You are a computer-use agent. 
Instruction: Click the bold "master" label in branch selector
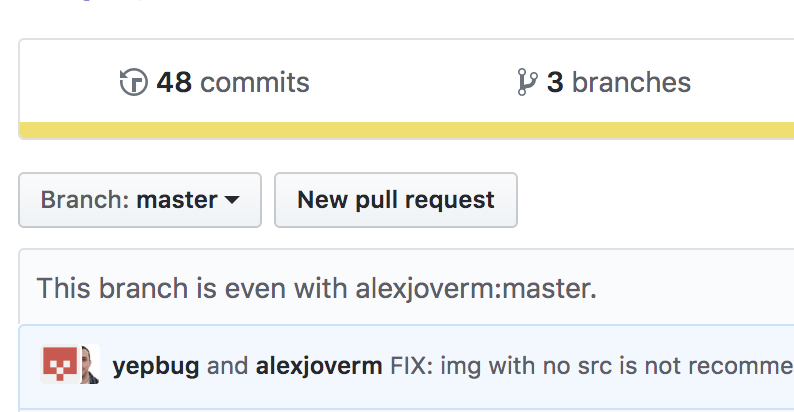click(177, 200)
